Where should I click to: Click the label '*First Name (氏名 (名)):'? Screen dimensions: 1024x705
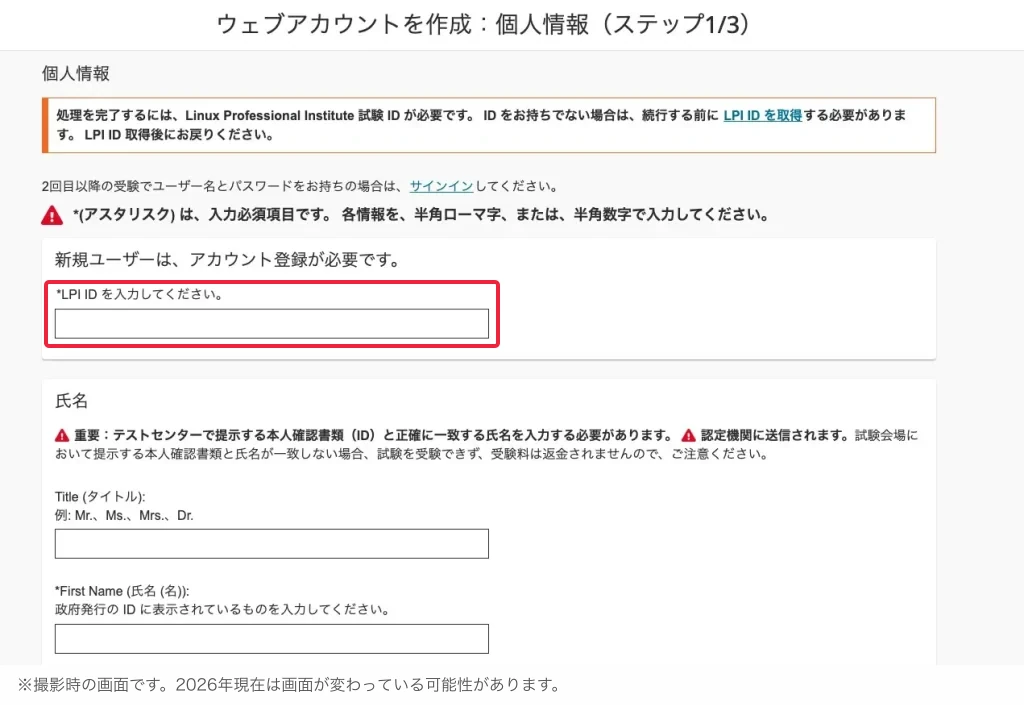(x=122, y=591)
